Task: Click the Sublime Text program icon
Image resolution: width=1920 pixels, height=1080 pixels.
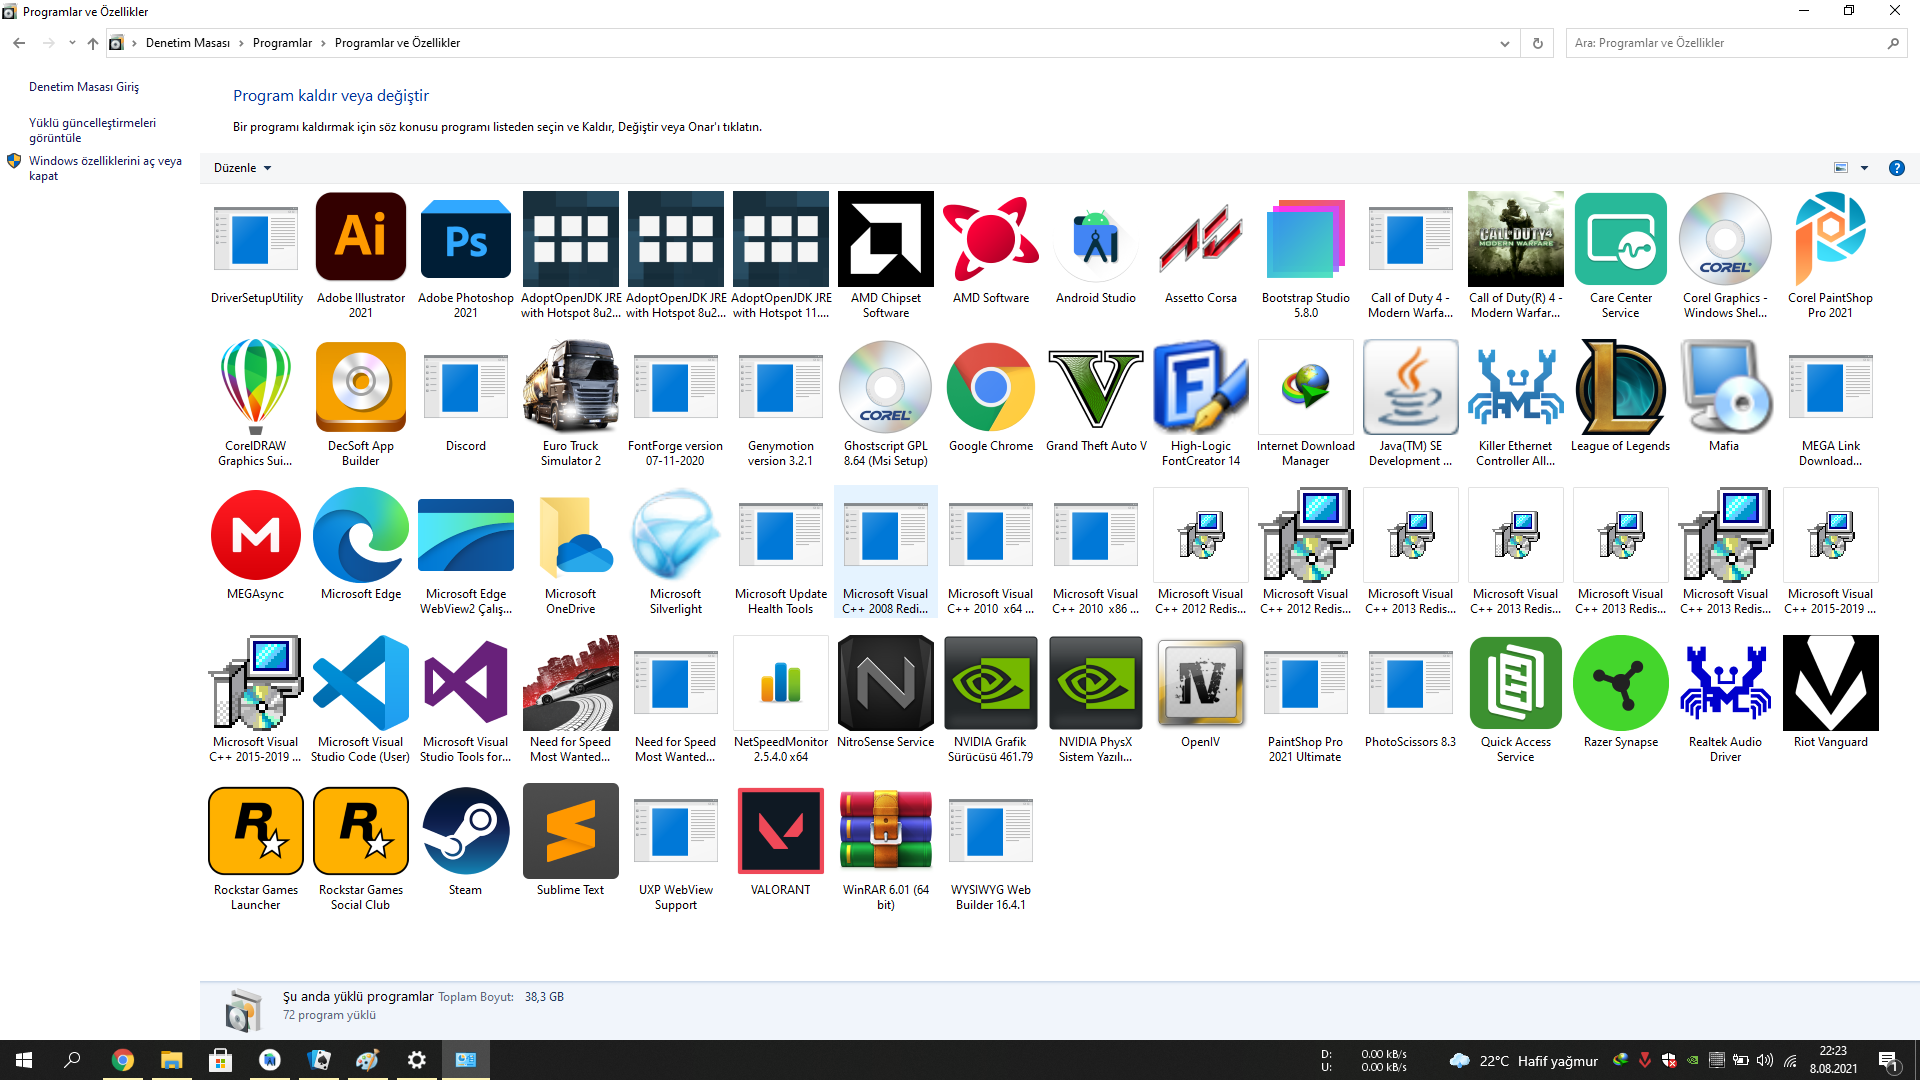Action: tap(570, 832)
